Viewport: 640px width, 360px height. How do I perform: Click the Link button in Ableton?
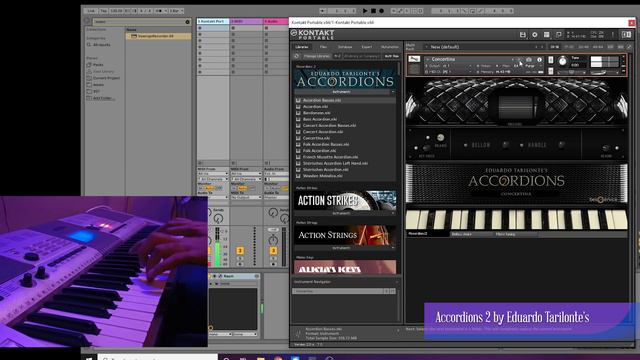pos(91,11)
